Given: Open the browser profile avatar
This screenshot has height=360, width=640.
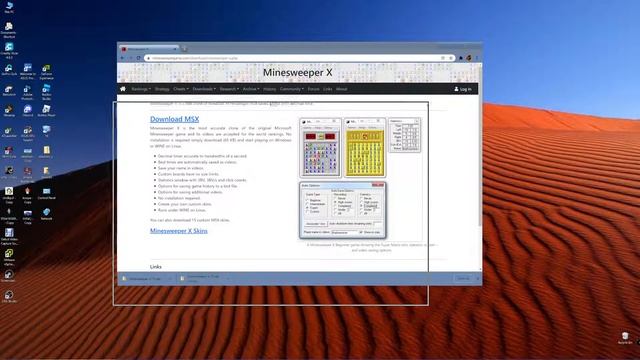Looking at the screenshot, I should click(x=469, y=58).
